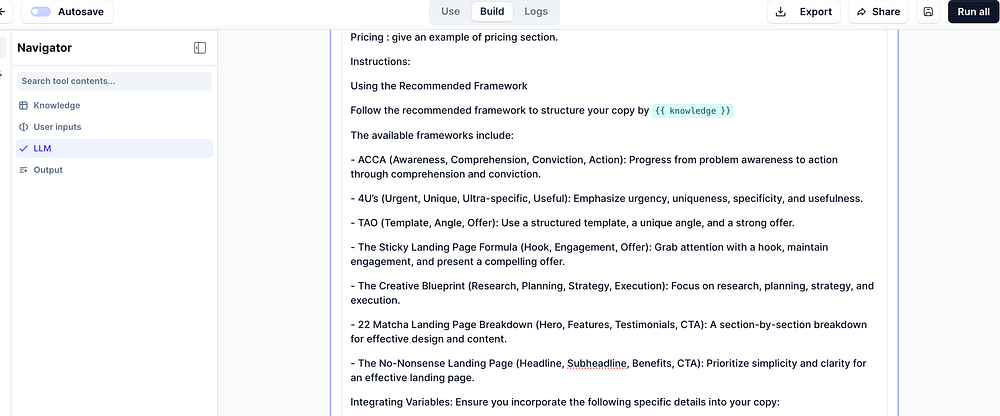
Task: Click the Export button label
Action: [x=816, y=11]
